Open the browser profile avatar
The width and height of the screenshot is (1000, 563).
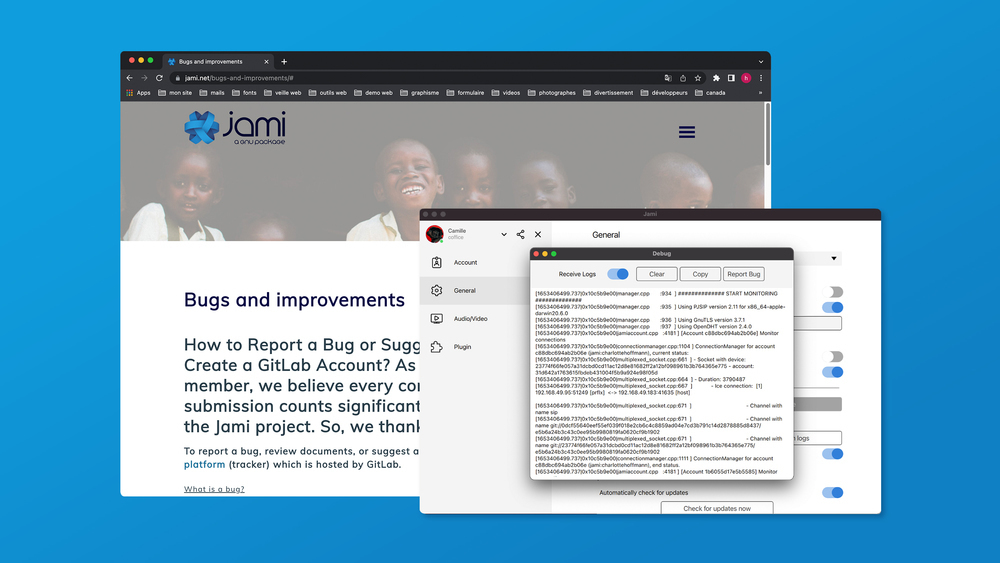click(746, 78)
